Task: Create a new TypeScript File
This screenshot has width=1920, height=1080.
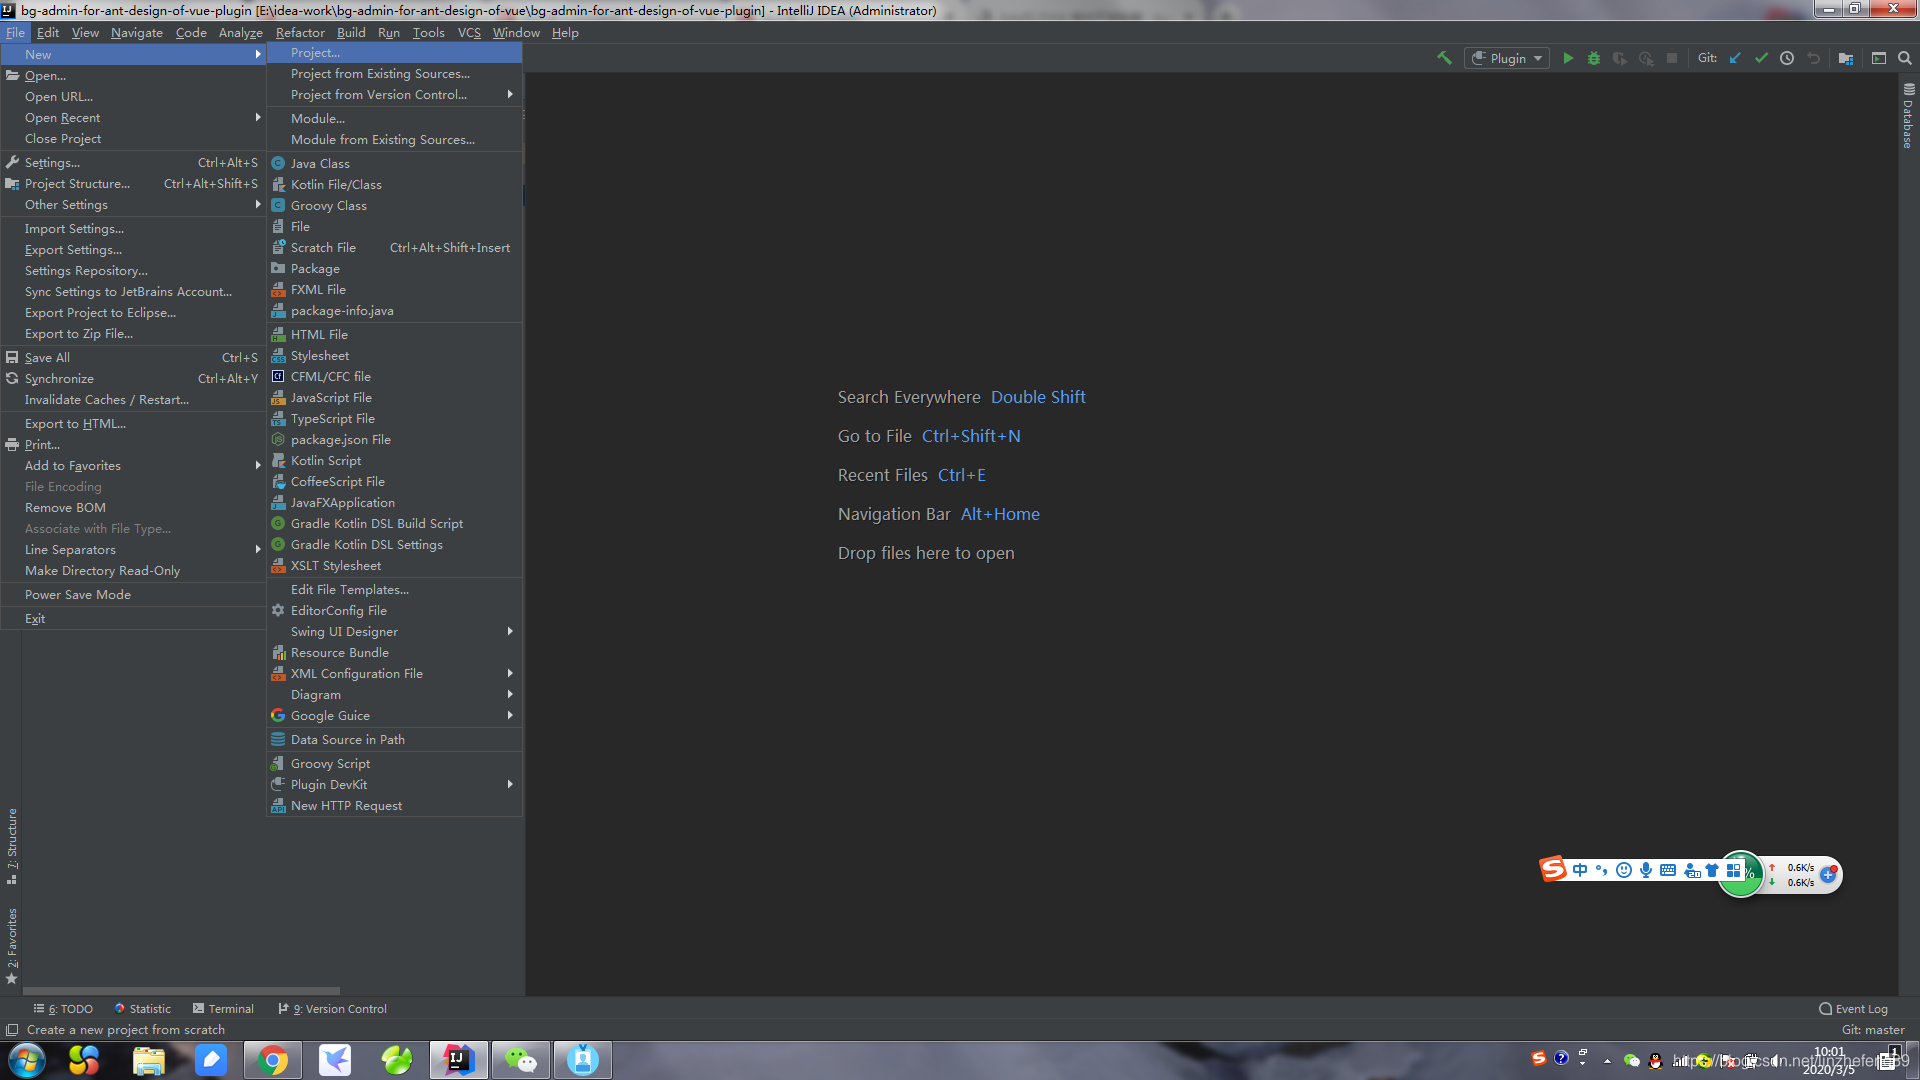Action: point(395,419)
